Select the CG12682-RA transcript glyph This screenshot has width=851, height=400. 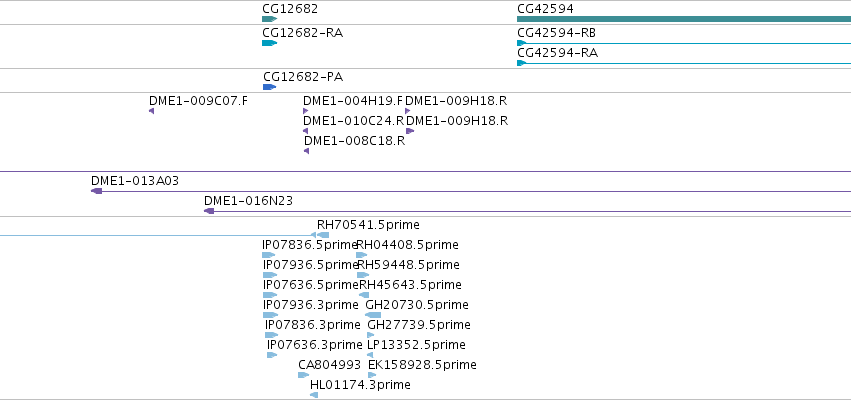[269, 43]
